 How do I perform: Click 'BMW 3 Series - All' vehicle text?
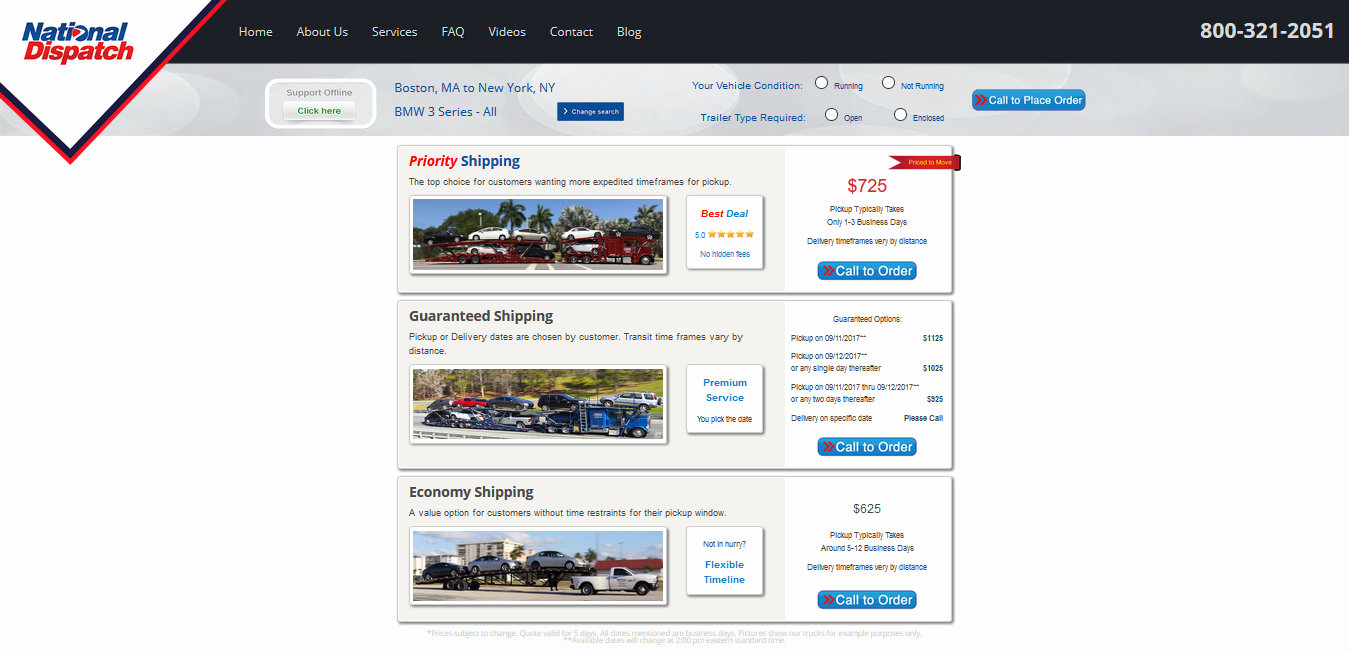tap(445, 112)
